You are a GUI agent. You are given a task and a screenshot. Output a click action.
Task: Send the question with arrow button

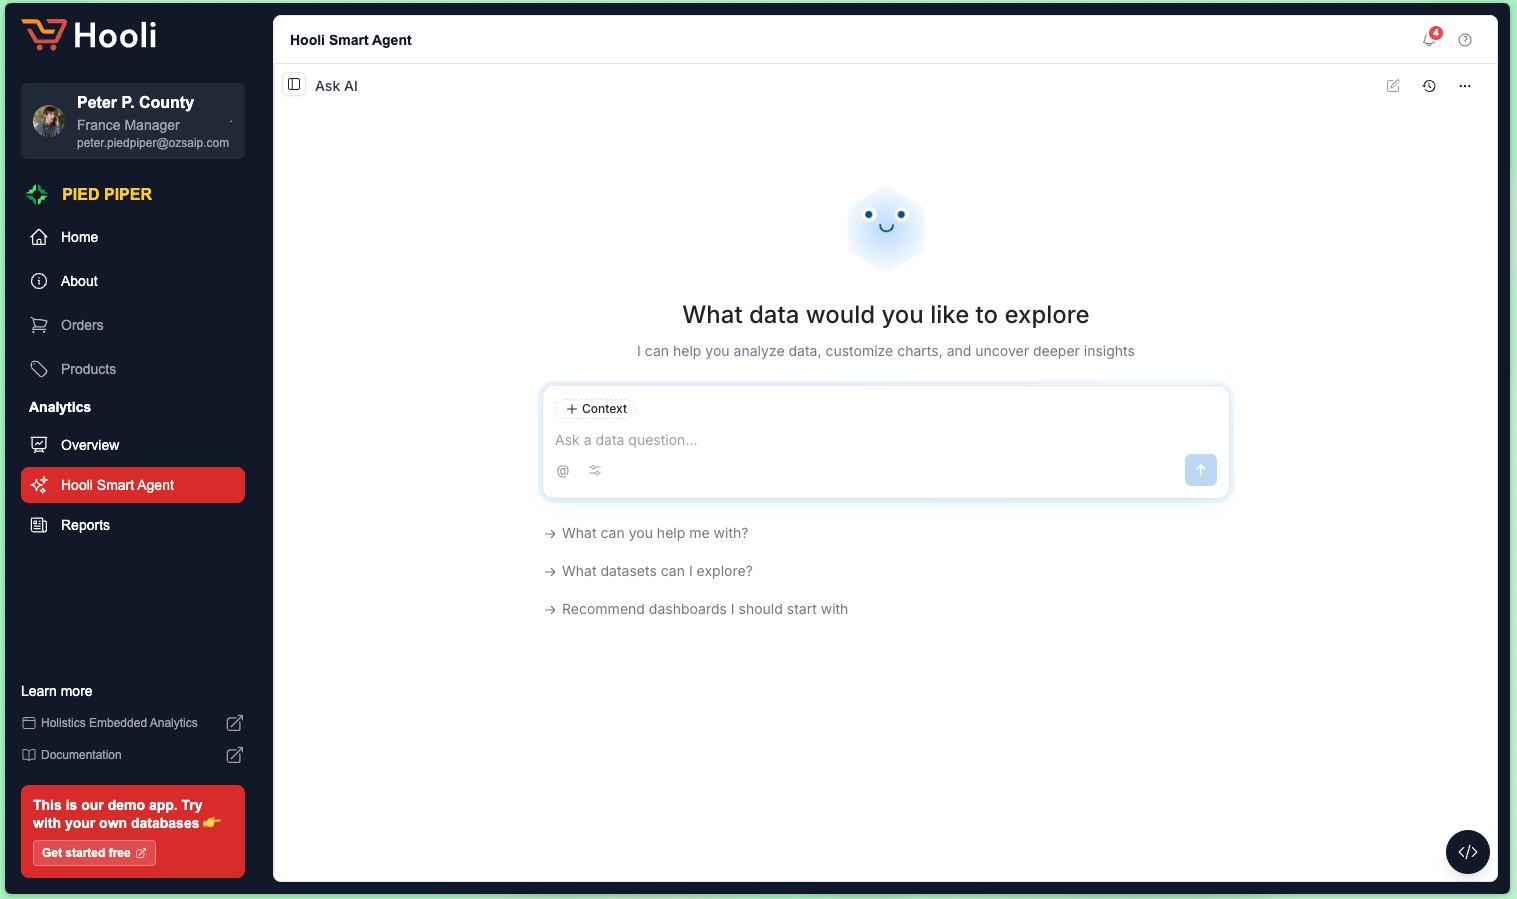[1201, 470]
